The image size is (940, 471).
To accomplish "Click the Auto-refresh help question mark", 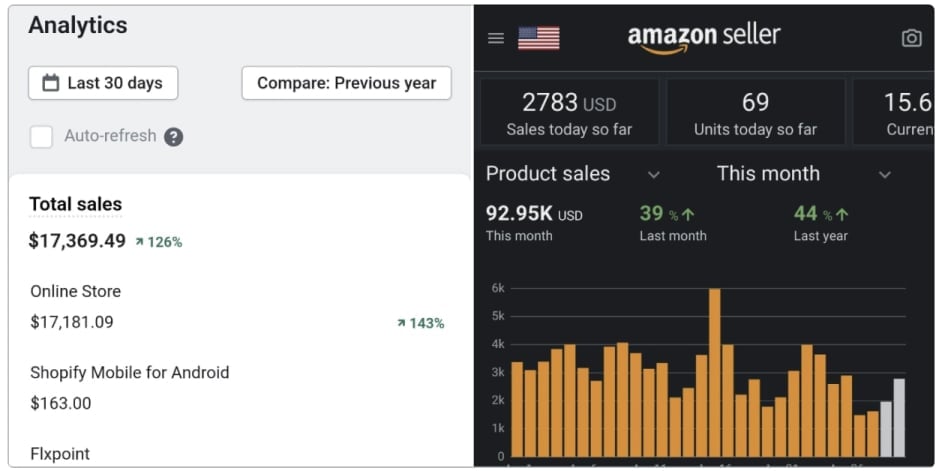I will 173,137.
